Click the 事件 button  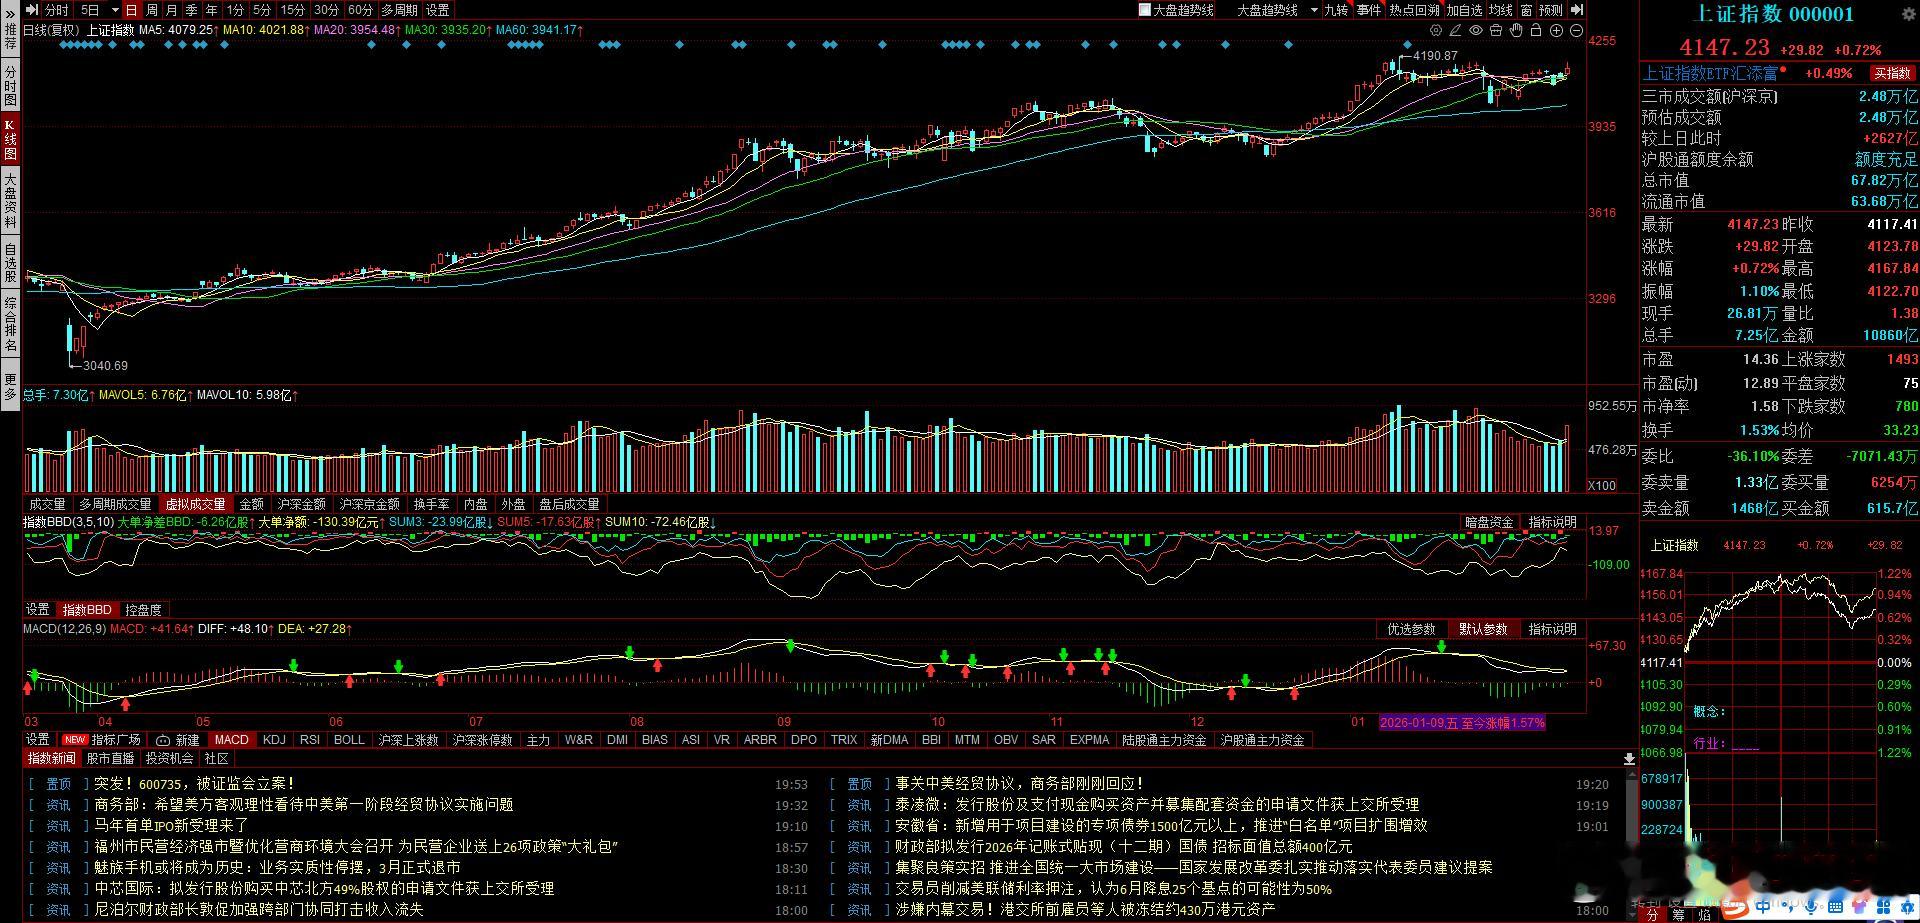click(1369, 10)
